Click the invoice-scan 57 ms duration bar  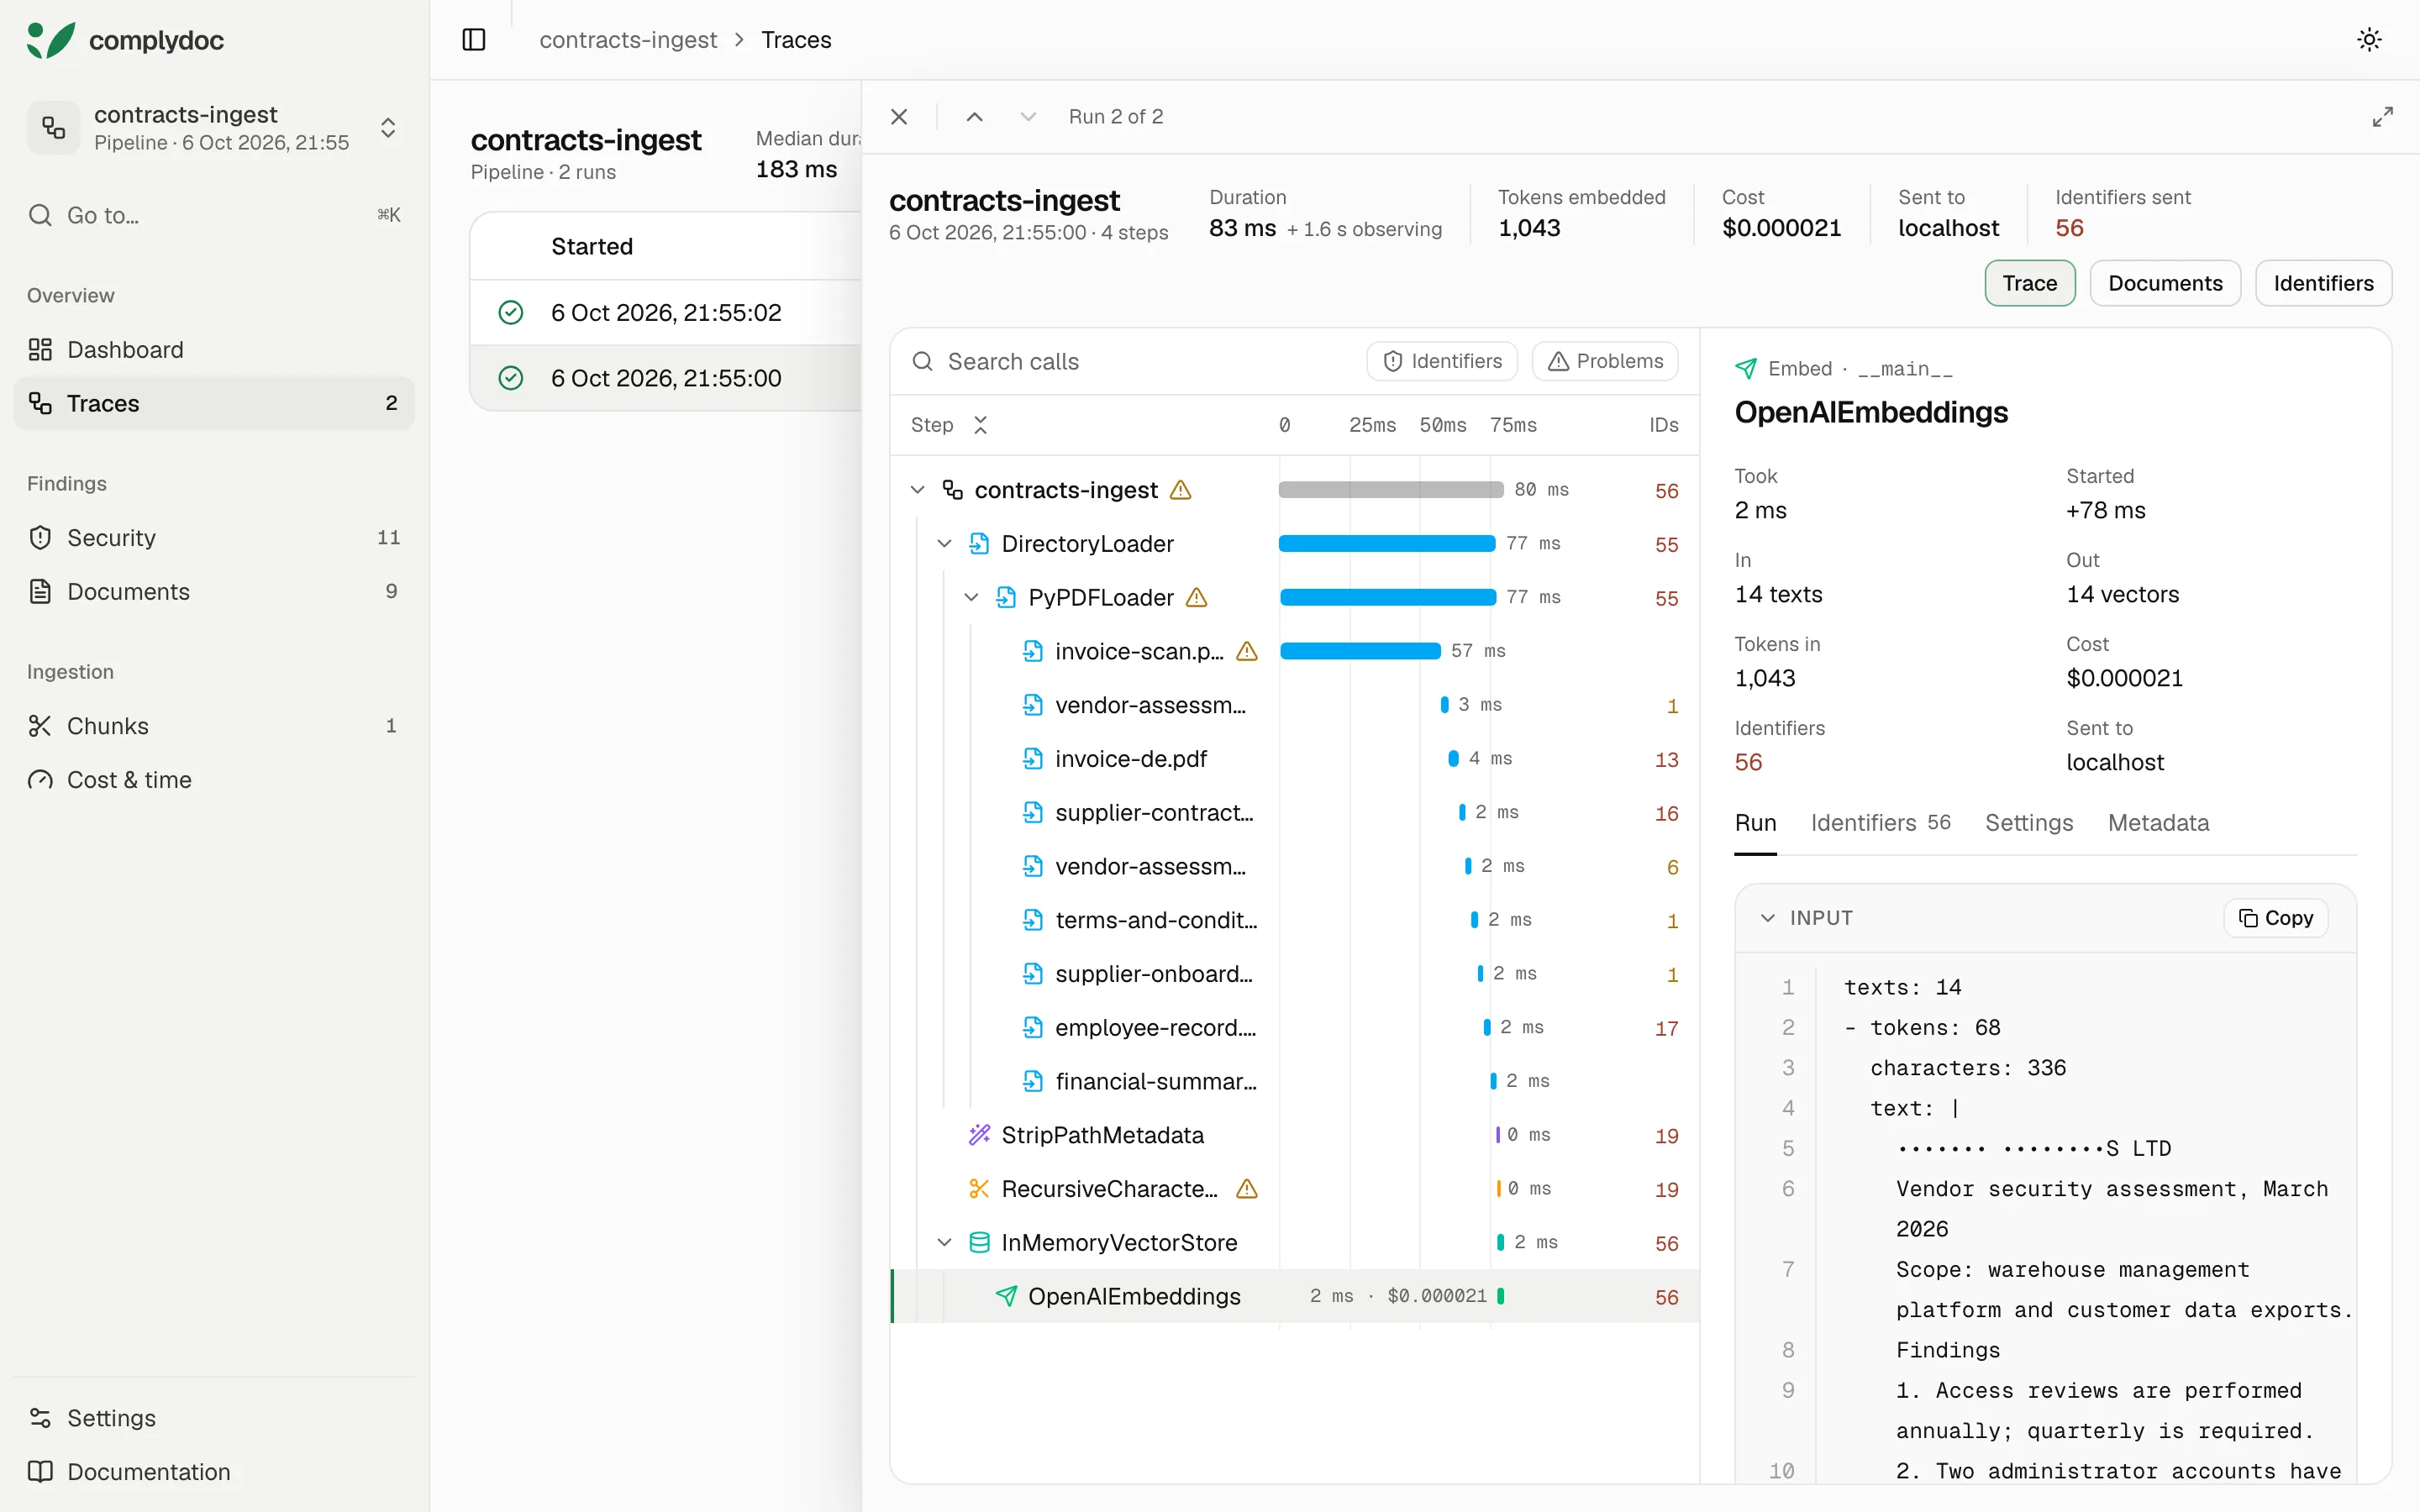(x=1360, y=651)
